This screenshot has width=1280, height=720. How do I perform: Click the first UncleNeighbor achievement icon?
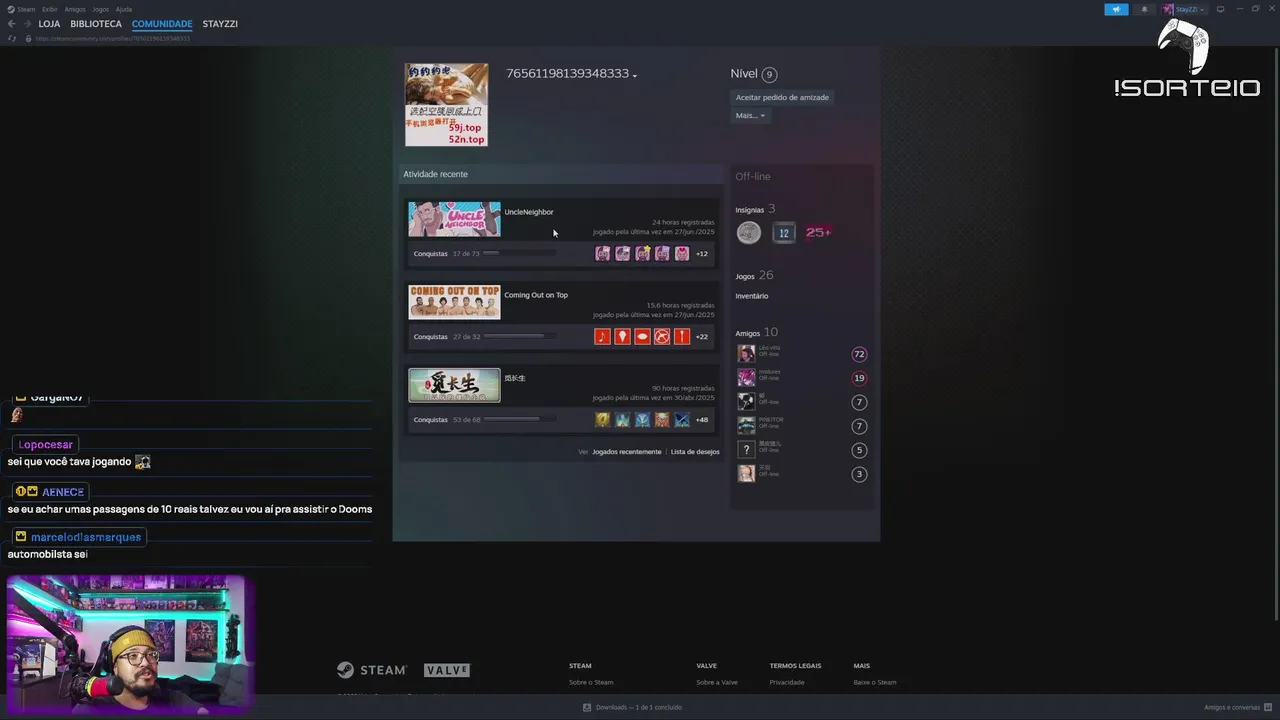(x=602, y=254)
